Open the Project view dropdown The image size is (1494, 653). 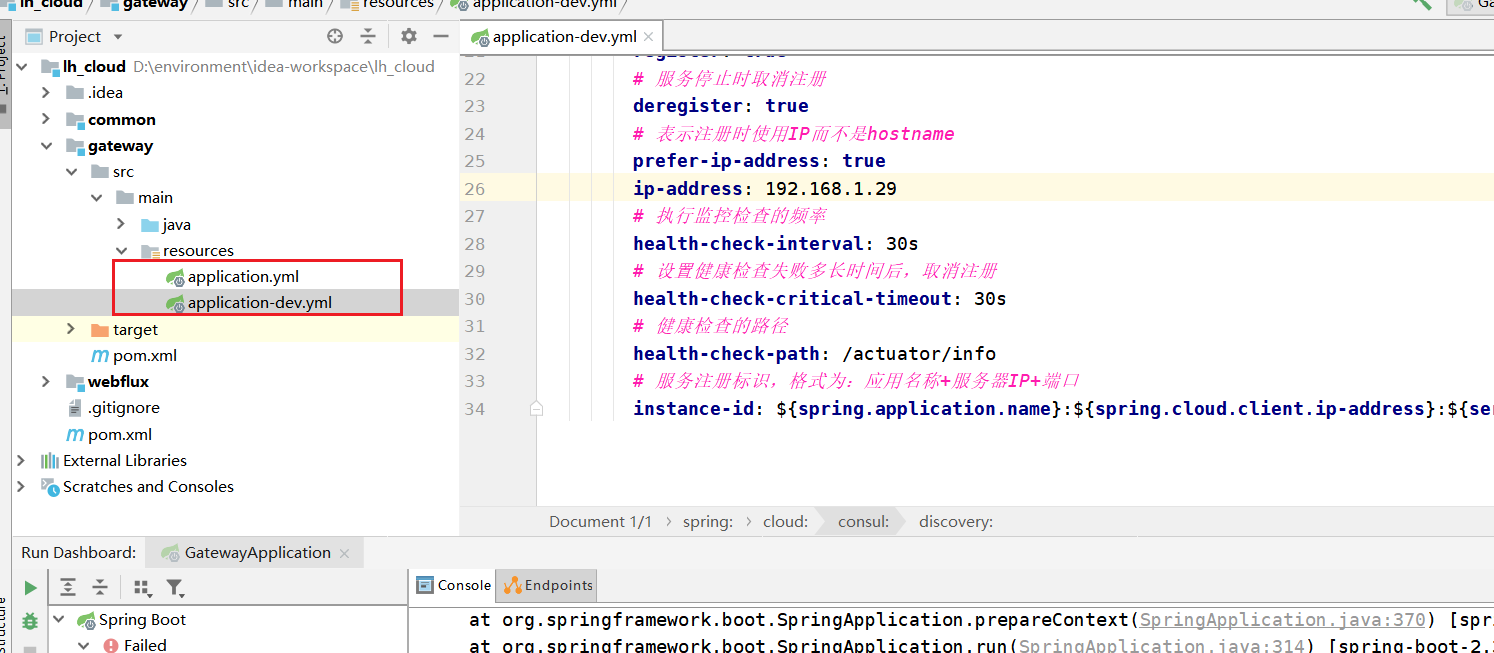(x=117, y=36)
